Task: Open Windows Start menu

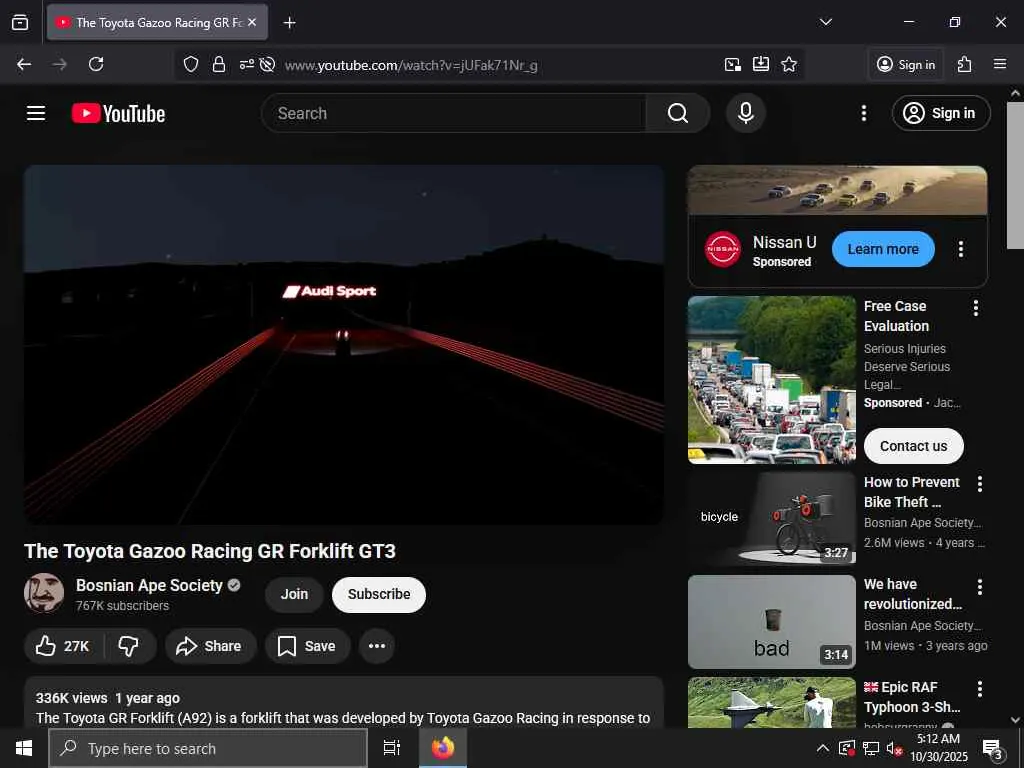Action: coord(24,748)
